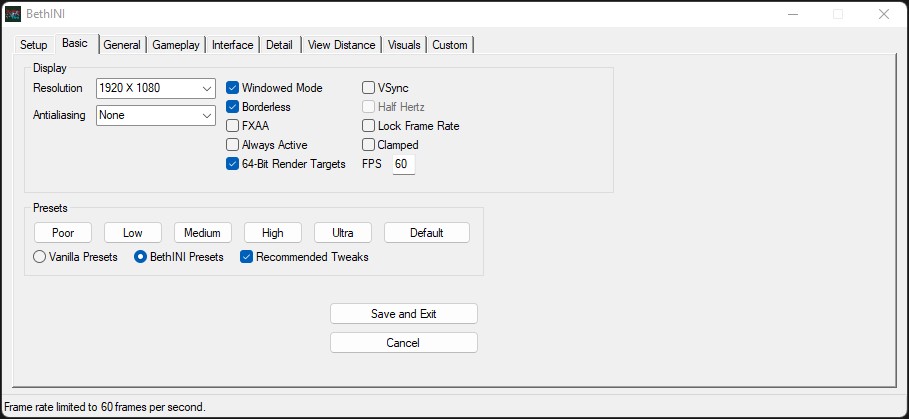This screenshot has height=419, width=909.
Task: Disable Windowed Mode checkbox
Action: click(233, 88)
